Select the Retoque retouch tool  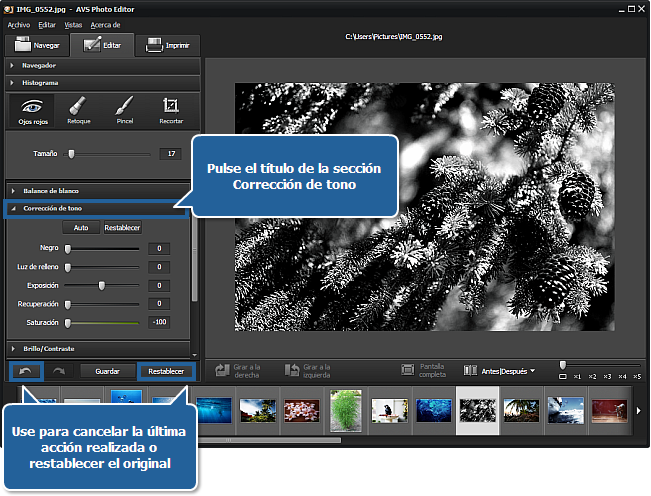pos(78,110)
